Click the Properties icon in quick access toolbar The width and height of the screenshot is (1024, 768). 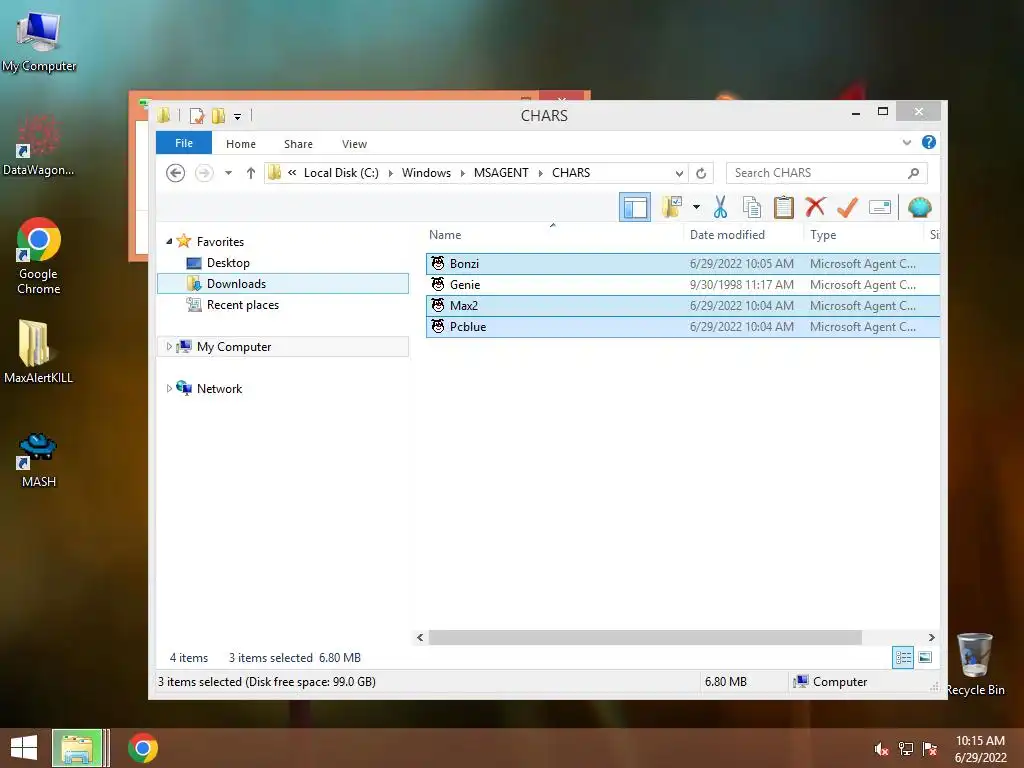click(197, 116)
